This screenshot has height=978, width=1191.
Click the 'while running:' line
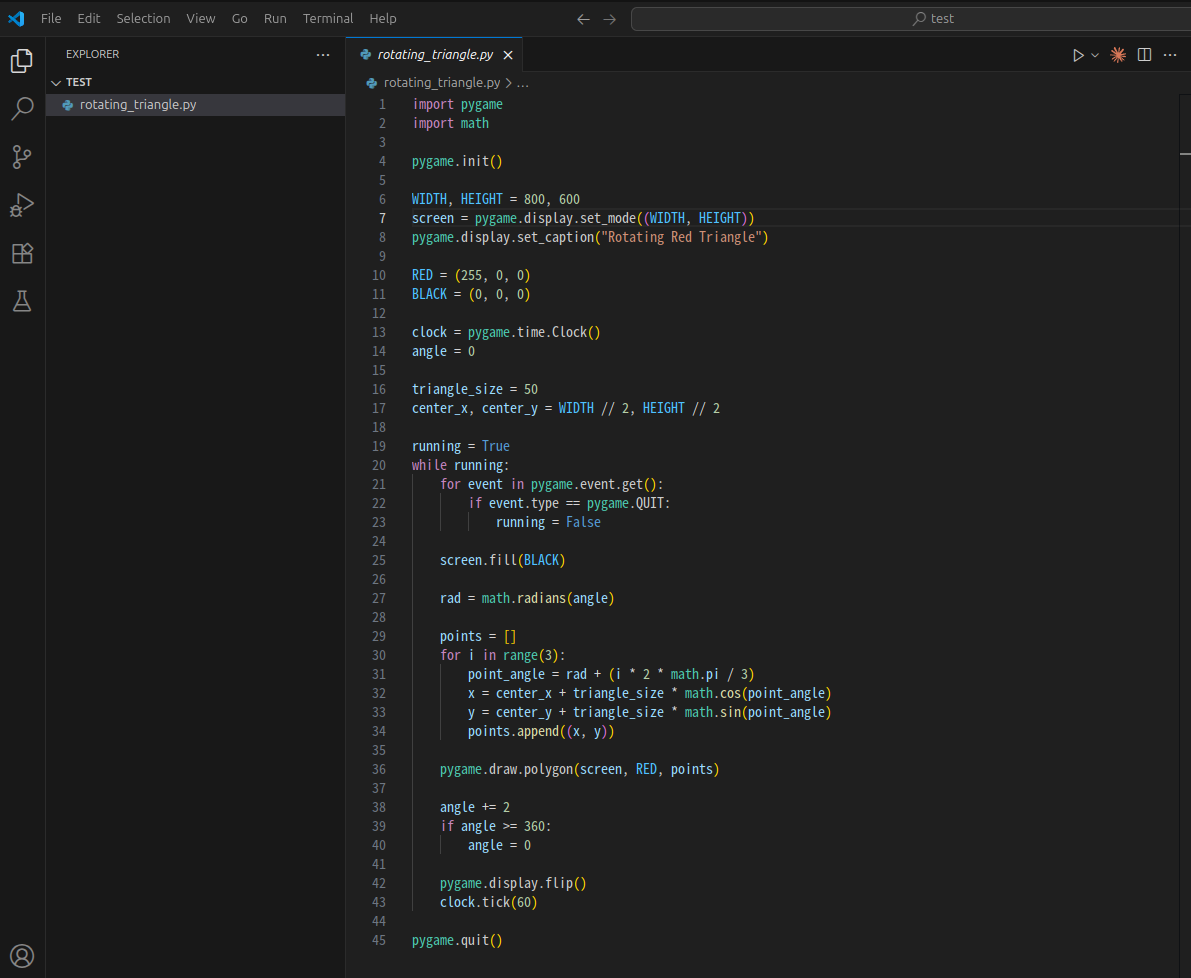point(460,465)
